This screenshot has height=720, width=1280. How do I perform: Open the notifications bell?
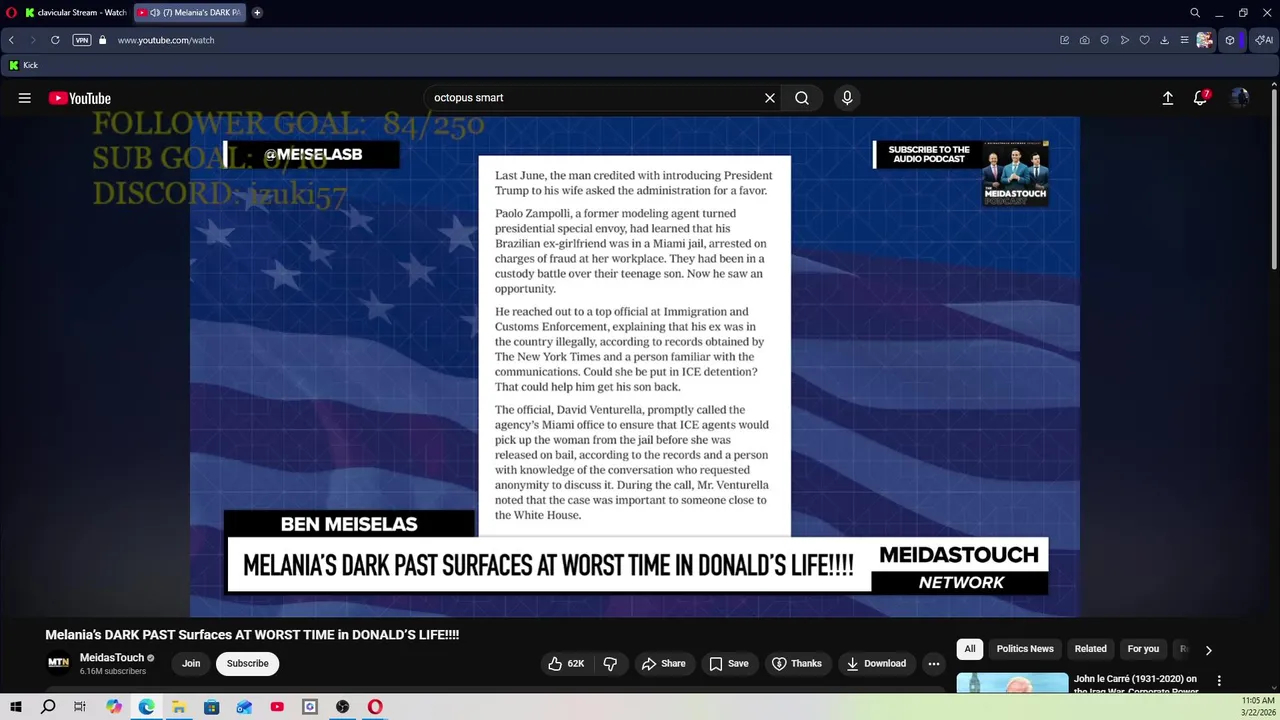1200,98
